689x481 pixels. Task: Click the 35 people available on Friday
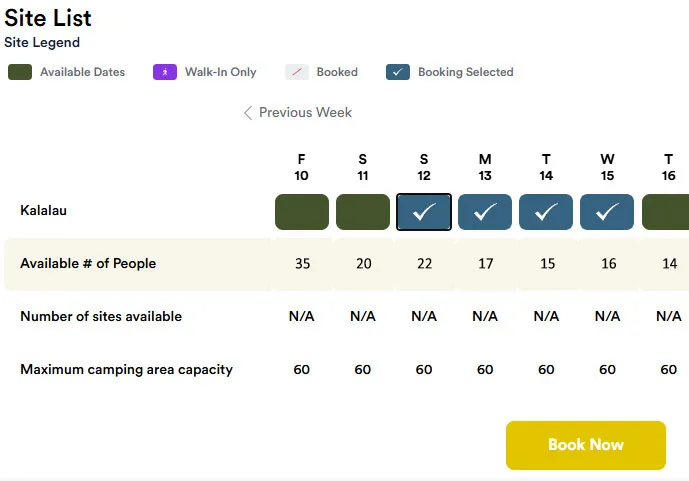pos(302,264)
